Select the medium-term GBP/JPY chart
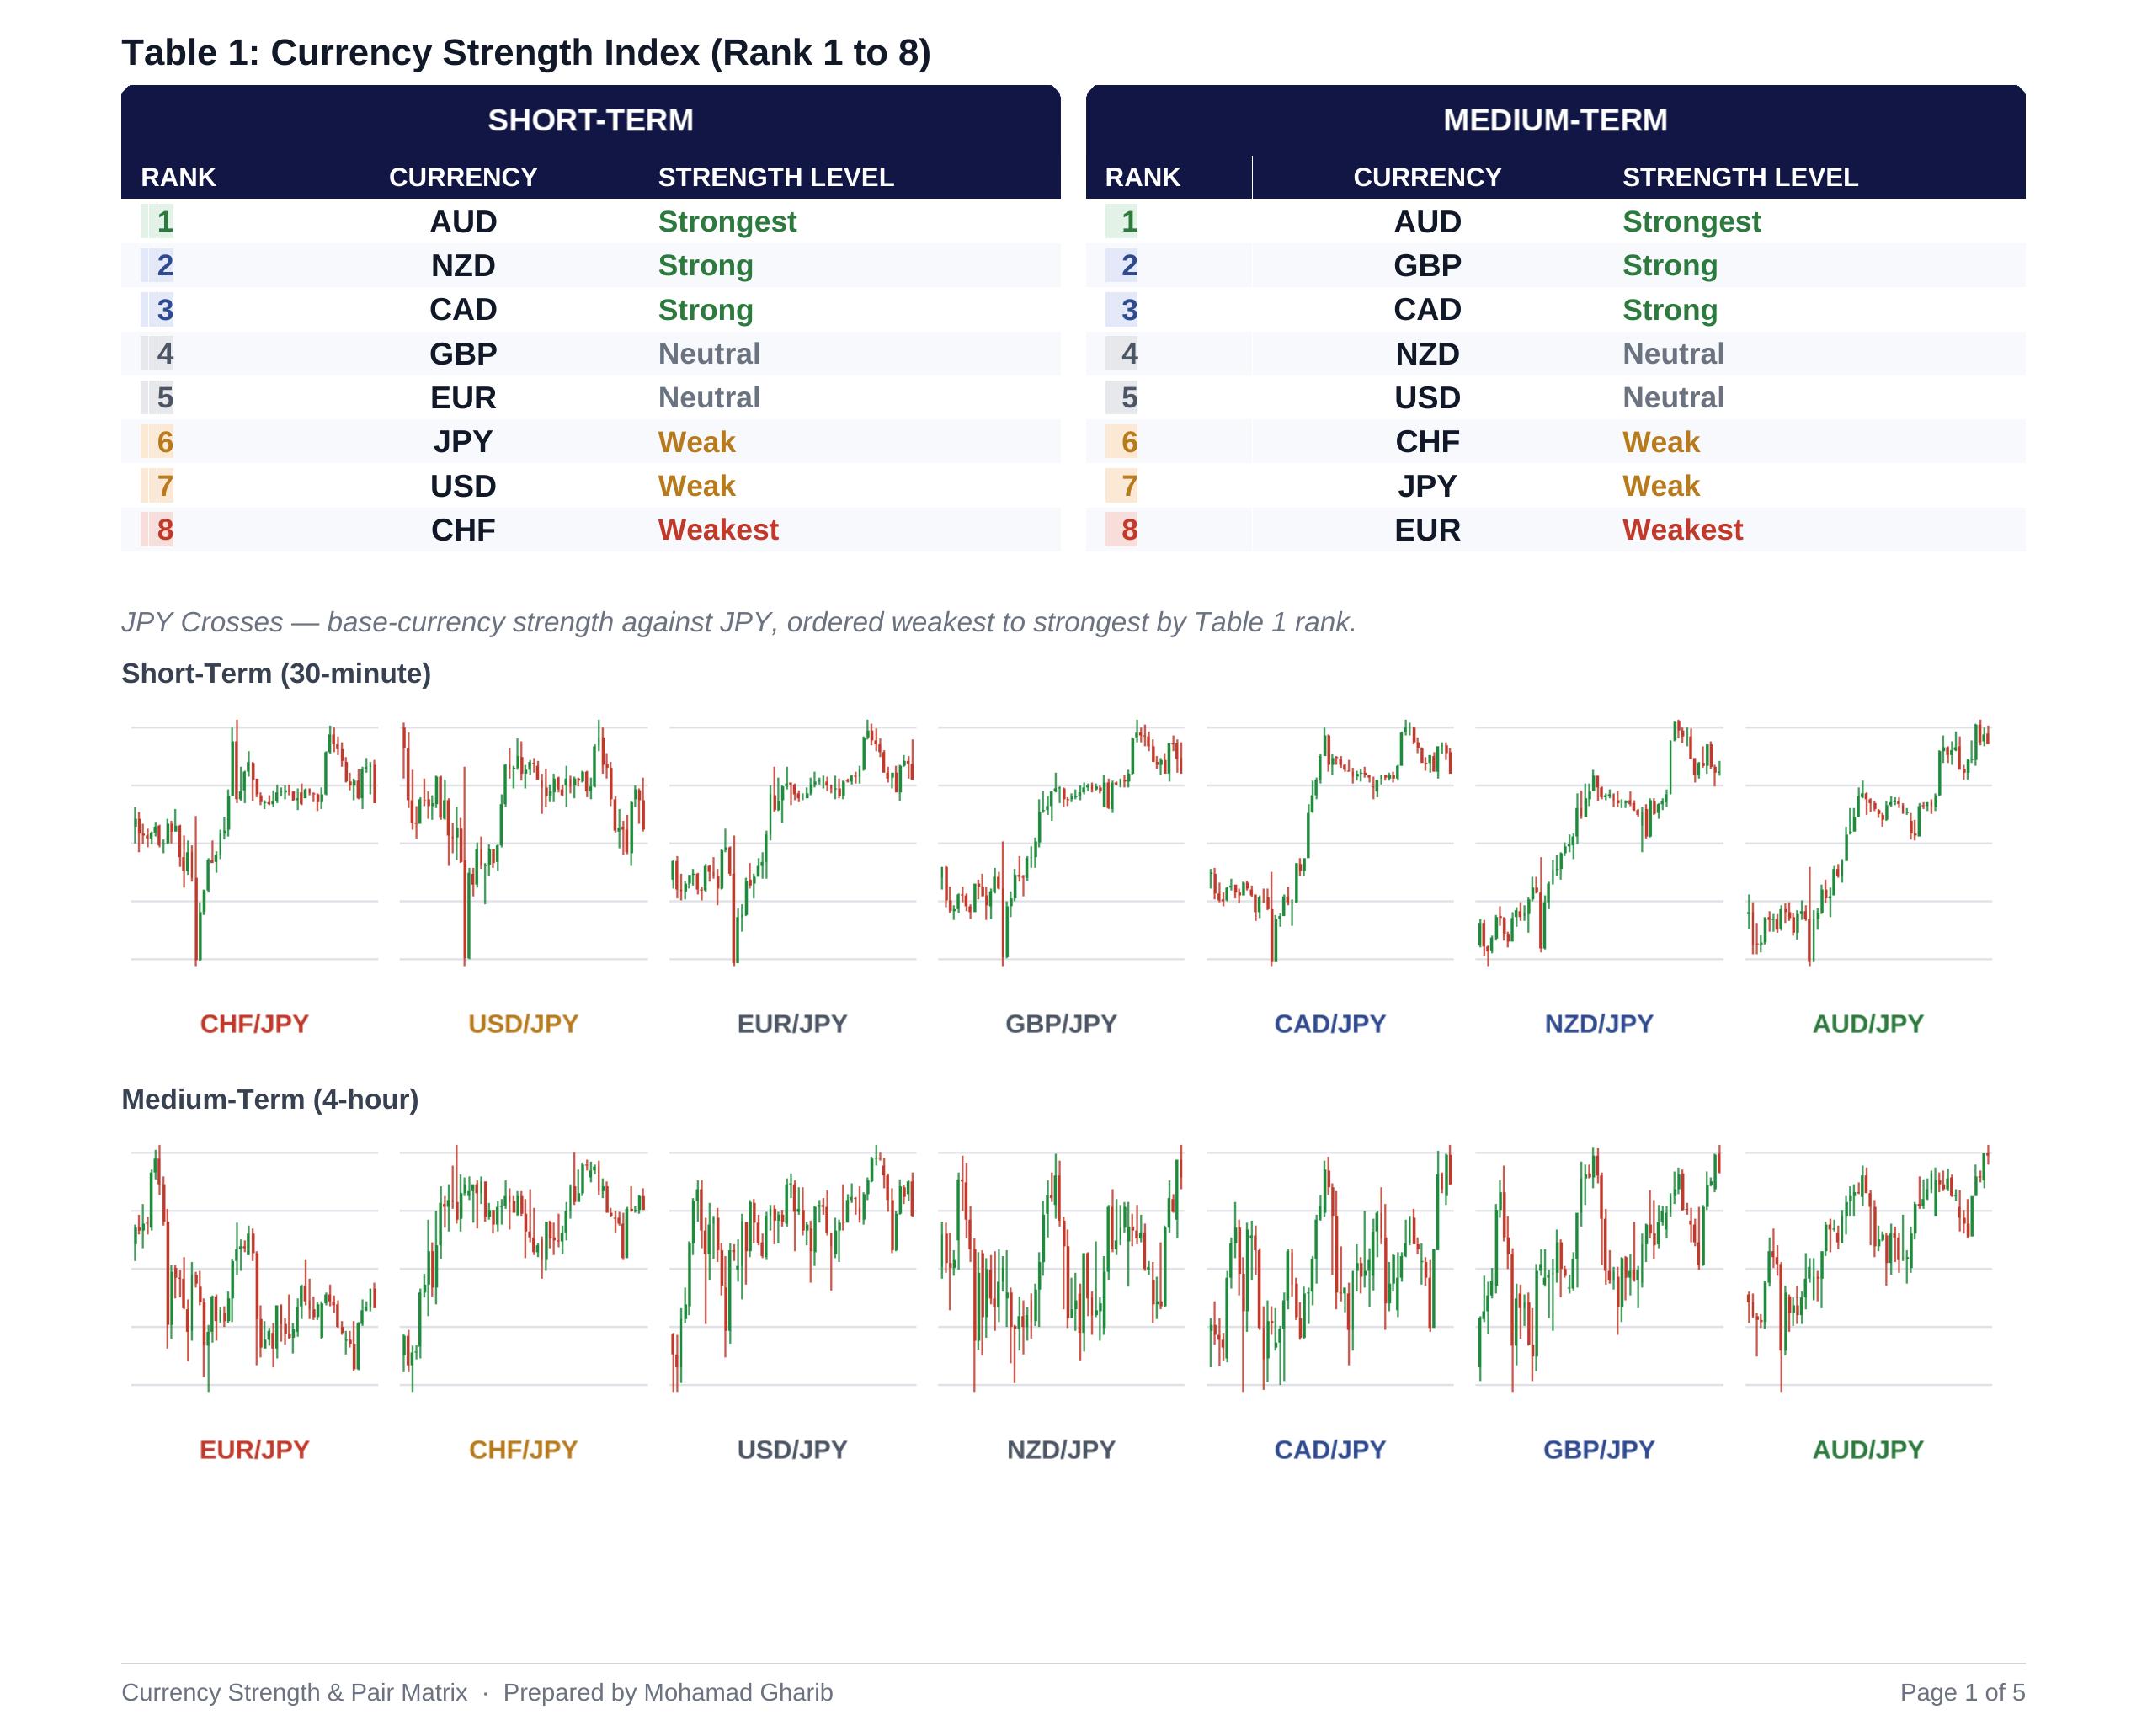This screenshot has width=2147, height=1736. click(x=1599, y=1268)
